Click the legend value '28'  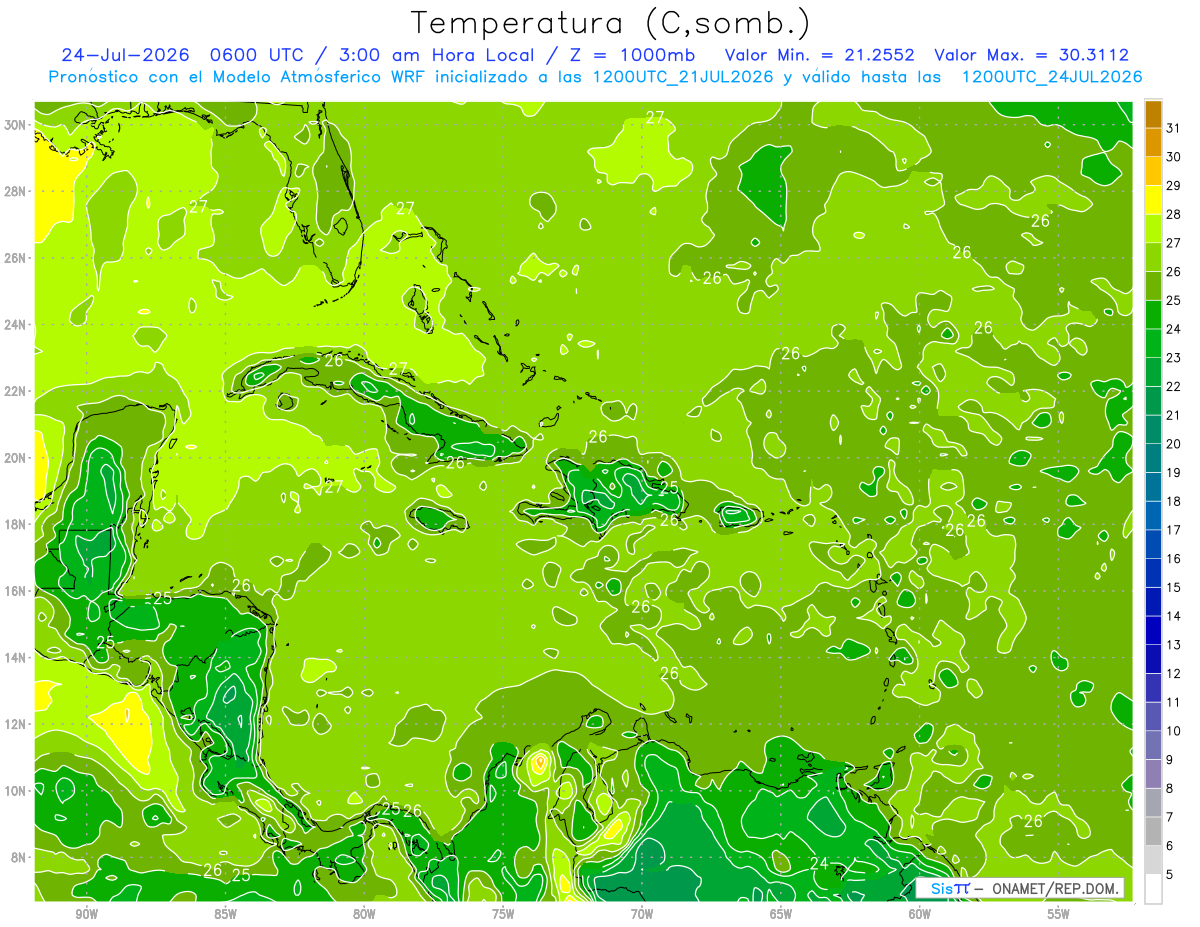point(1174,214)
